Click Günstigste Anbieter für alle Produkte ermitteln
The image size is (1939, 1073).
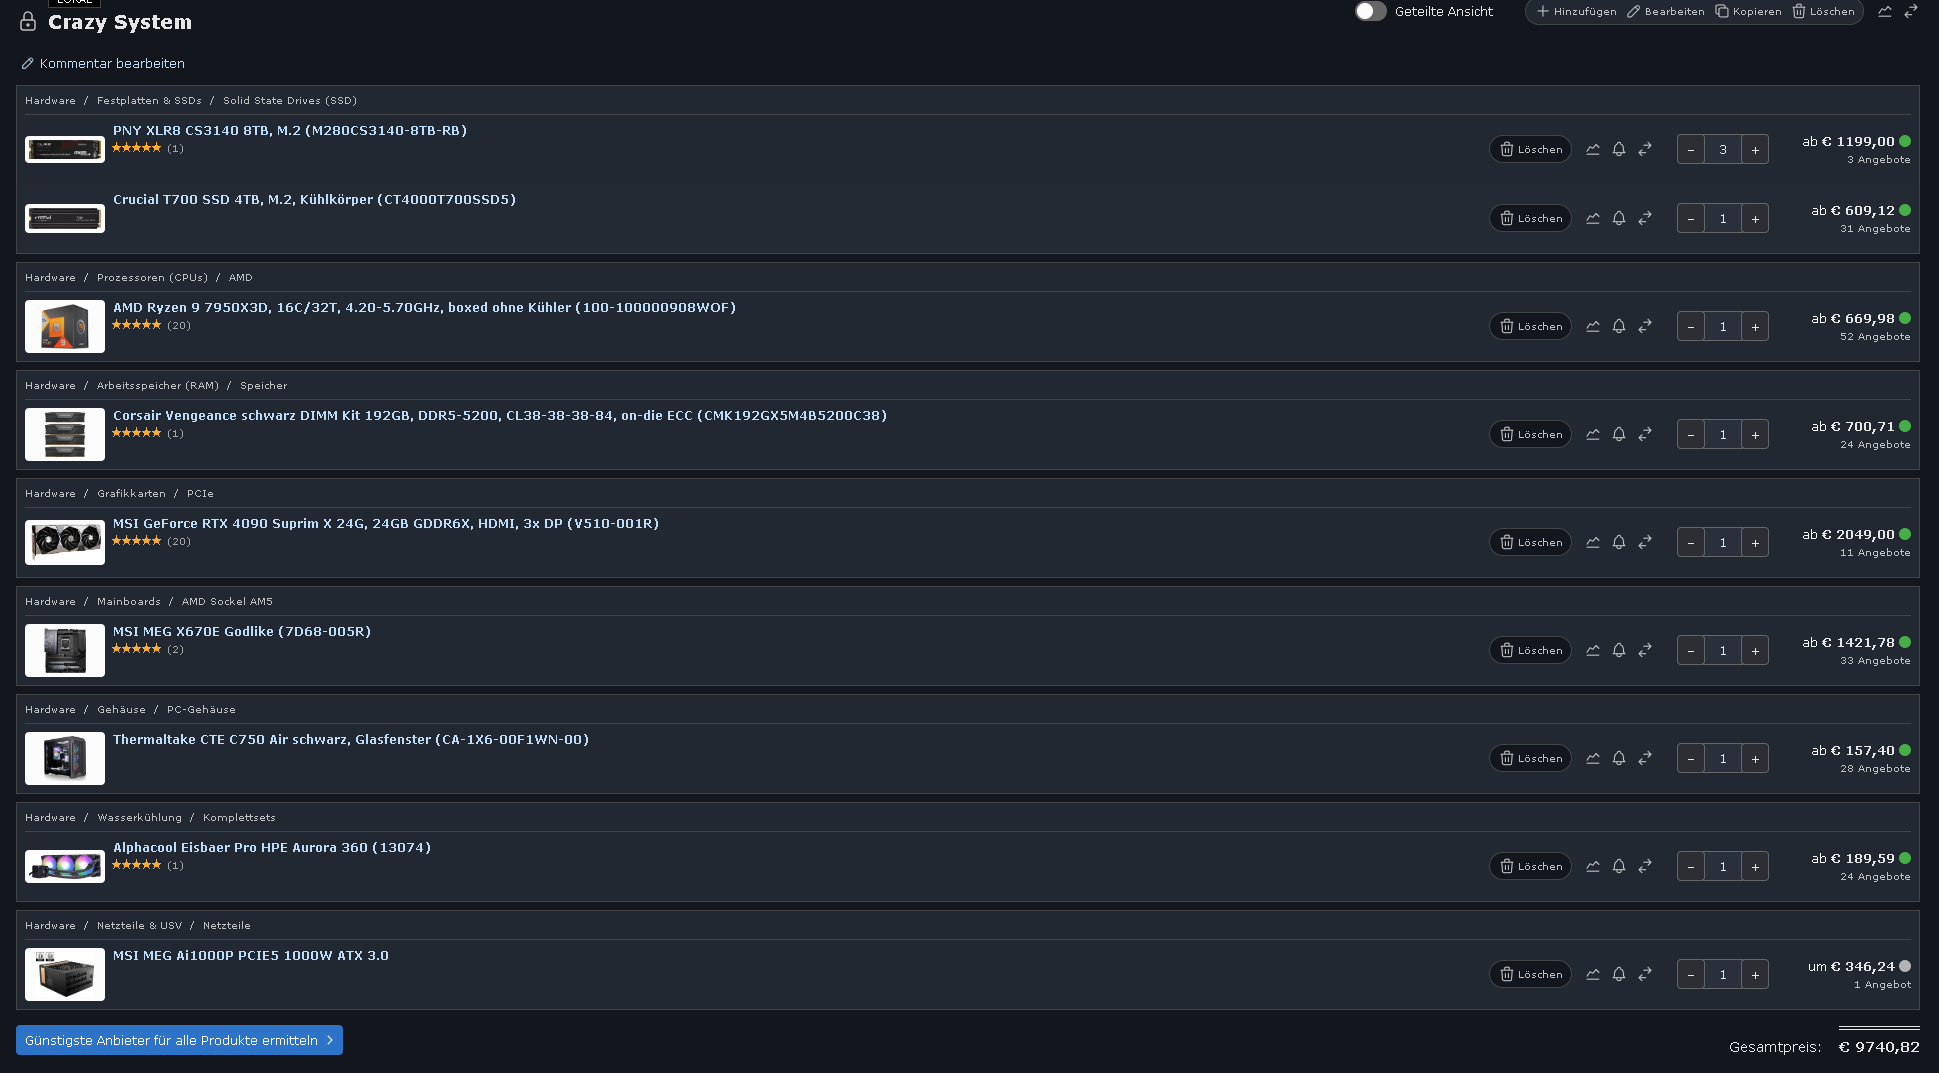179,1040
